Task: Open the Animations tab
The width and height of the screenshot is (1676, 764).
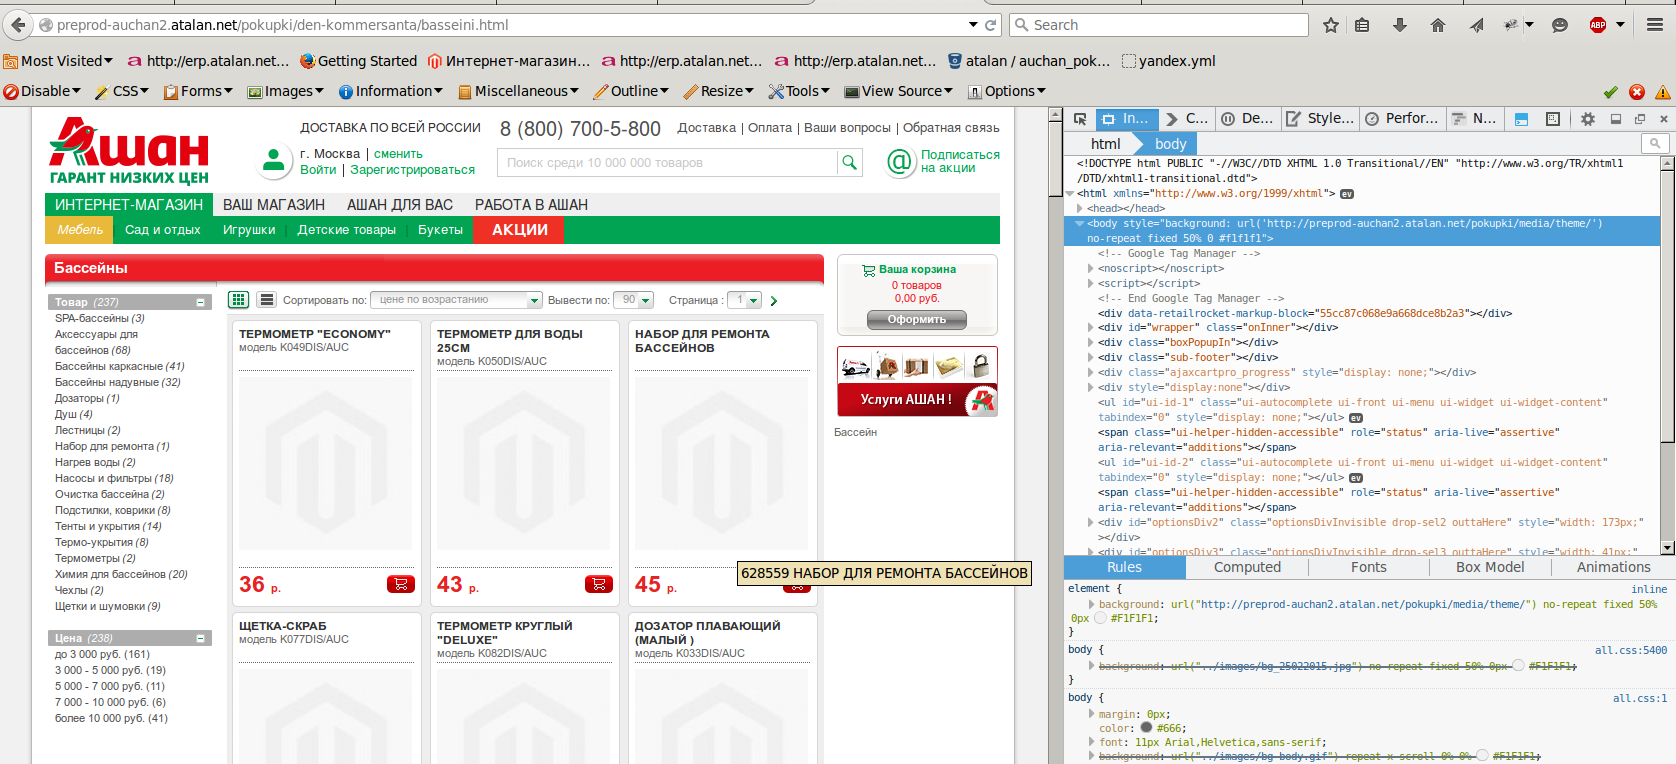Action: [x=1613, y=567]
